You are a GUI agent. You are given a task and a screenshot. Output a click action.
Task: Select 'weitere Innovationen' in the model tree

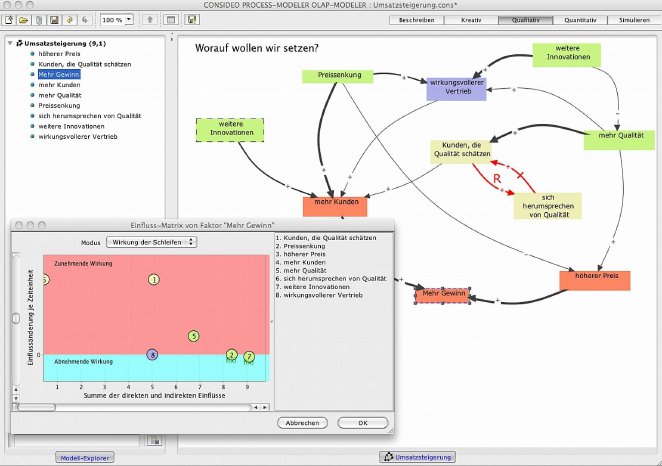point(71,126)
